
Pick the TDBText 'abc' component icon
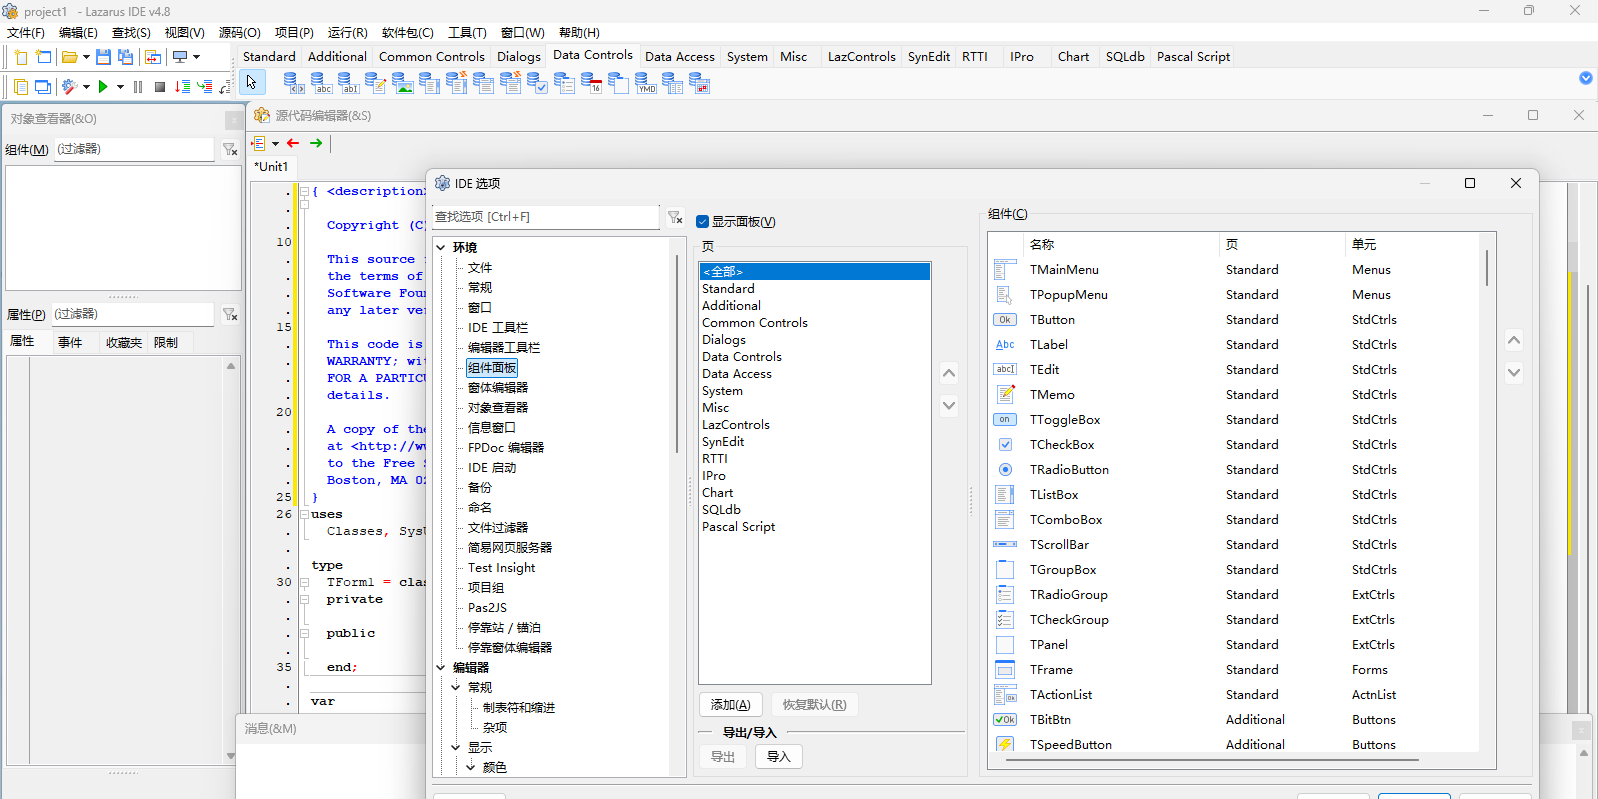click(320, 83)
